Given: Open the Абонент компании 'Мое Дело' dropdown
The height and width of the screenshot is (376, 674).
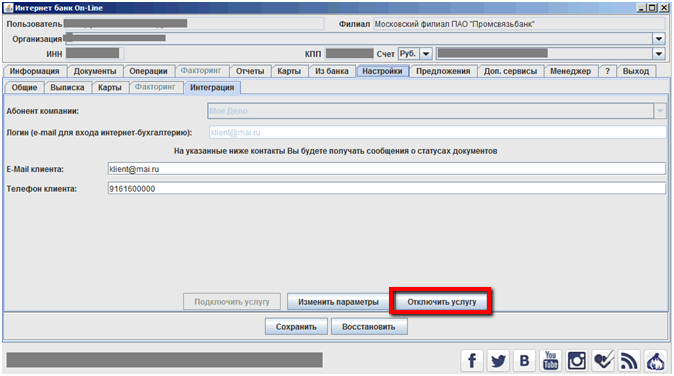Looking at the screenshot, I should click(x=436, y=111).
